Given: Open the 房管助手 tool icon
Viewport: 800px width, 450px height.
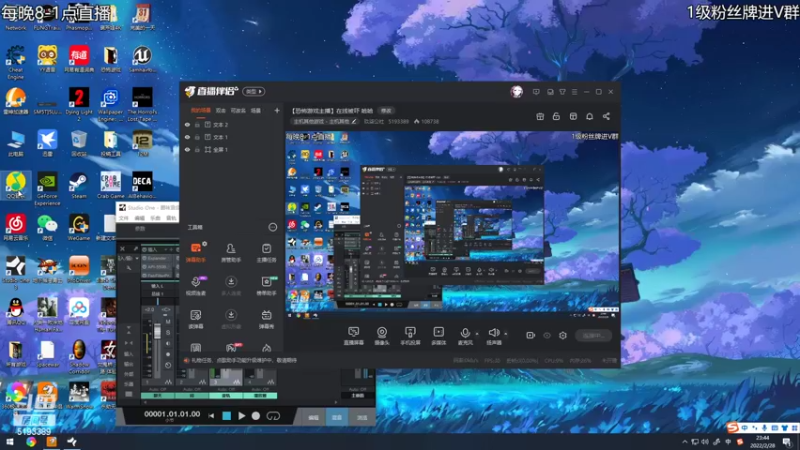Looking at the screenshot, I should [231, 252].
